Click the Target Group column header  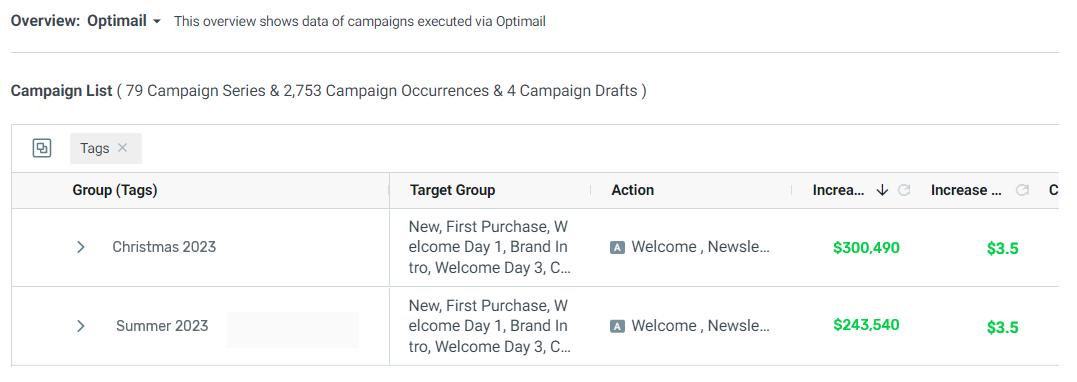(453, 190)
